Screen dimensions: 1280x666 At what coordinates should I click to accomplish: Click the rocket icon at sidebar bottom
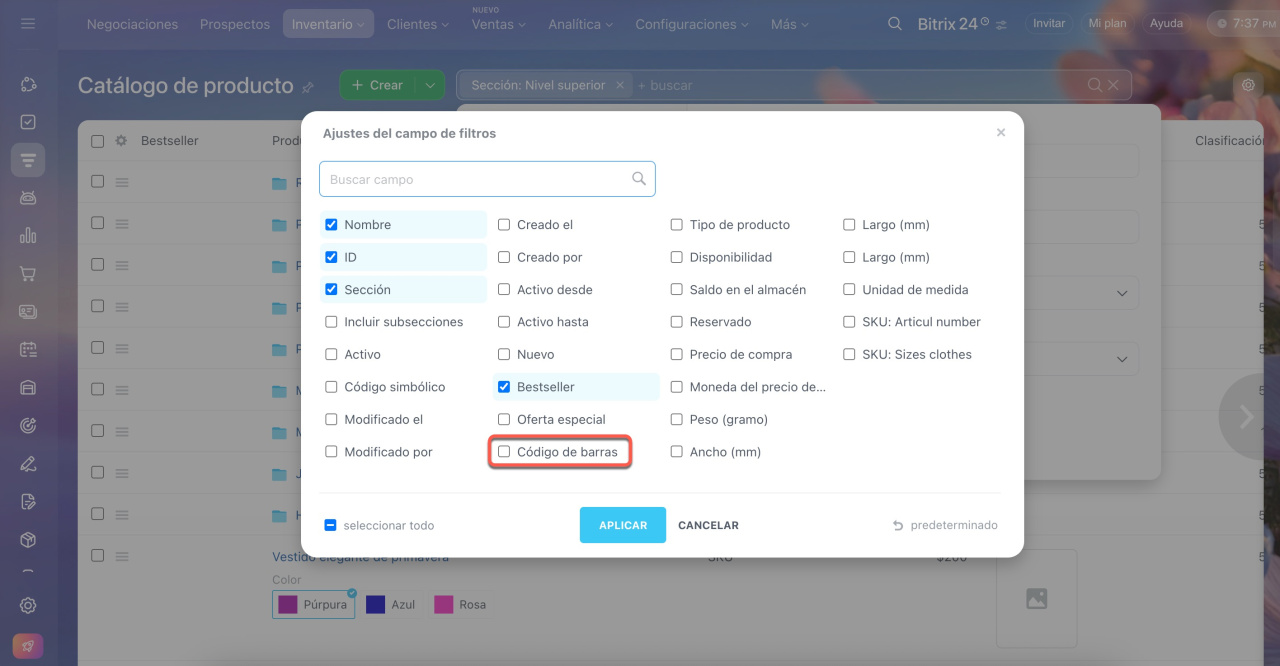28,645
